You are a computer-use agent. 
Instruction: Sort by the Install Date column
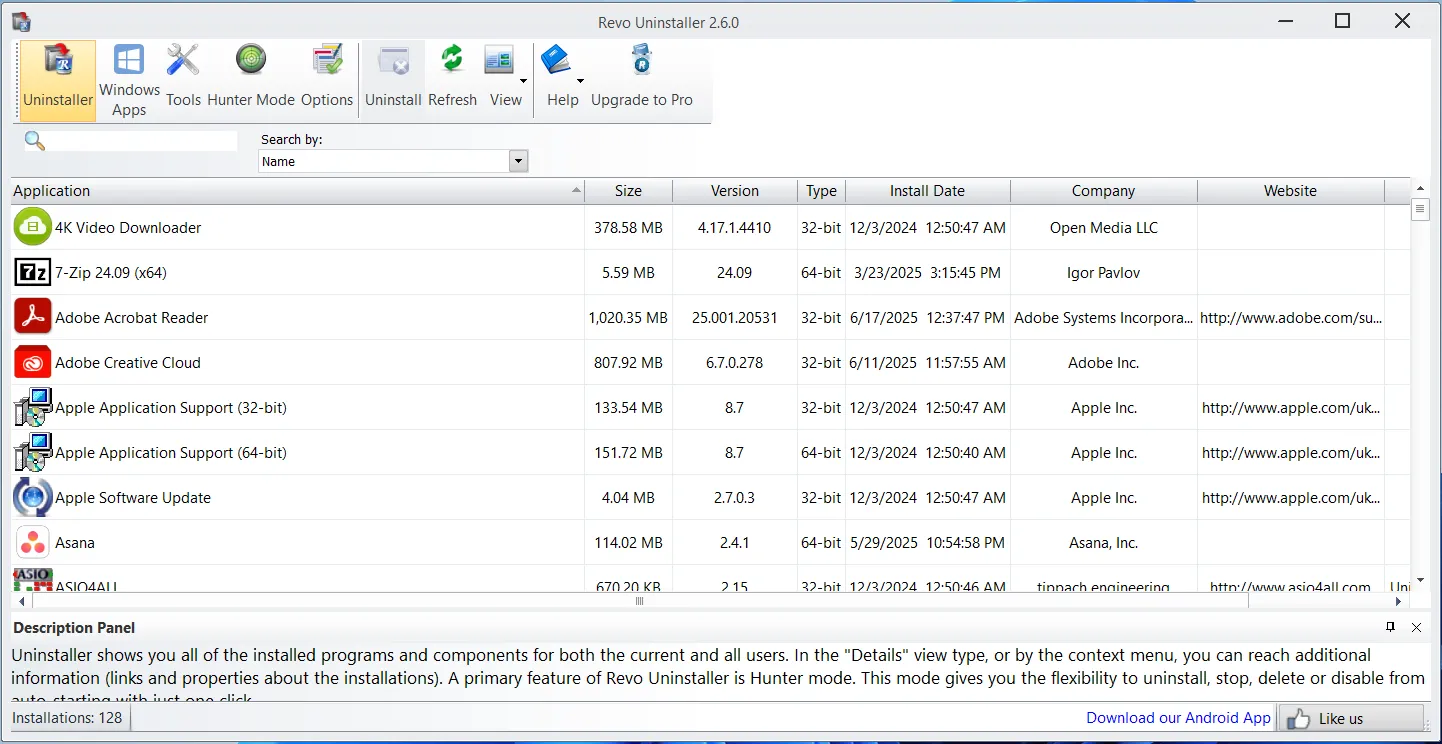(x=927, y=191)
